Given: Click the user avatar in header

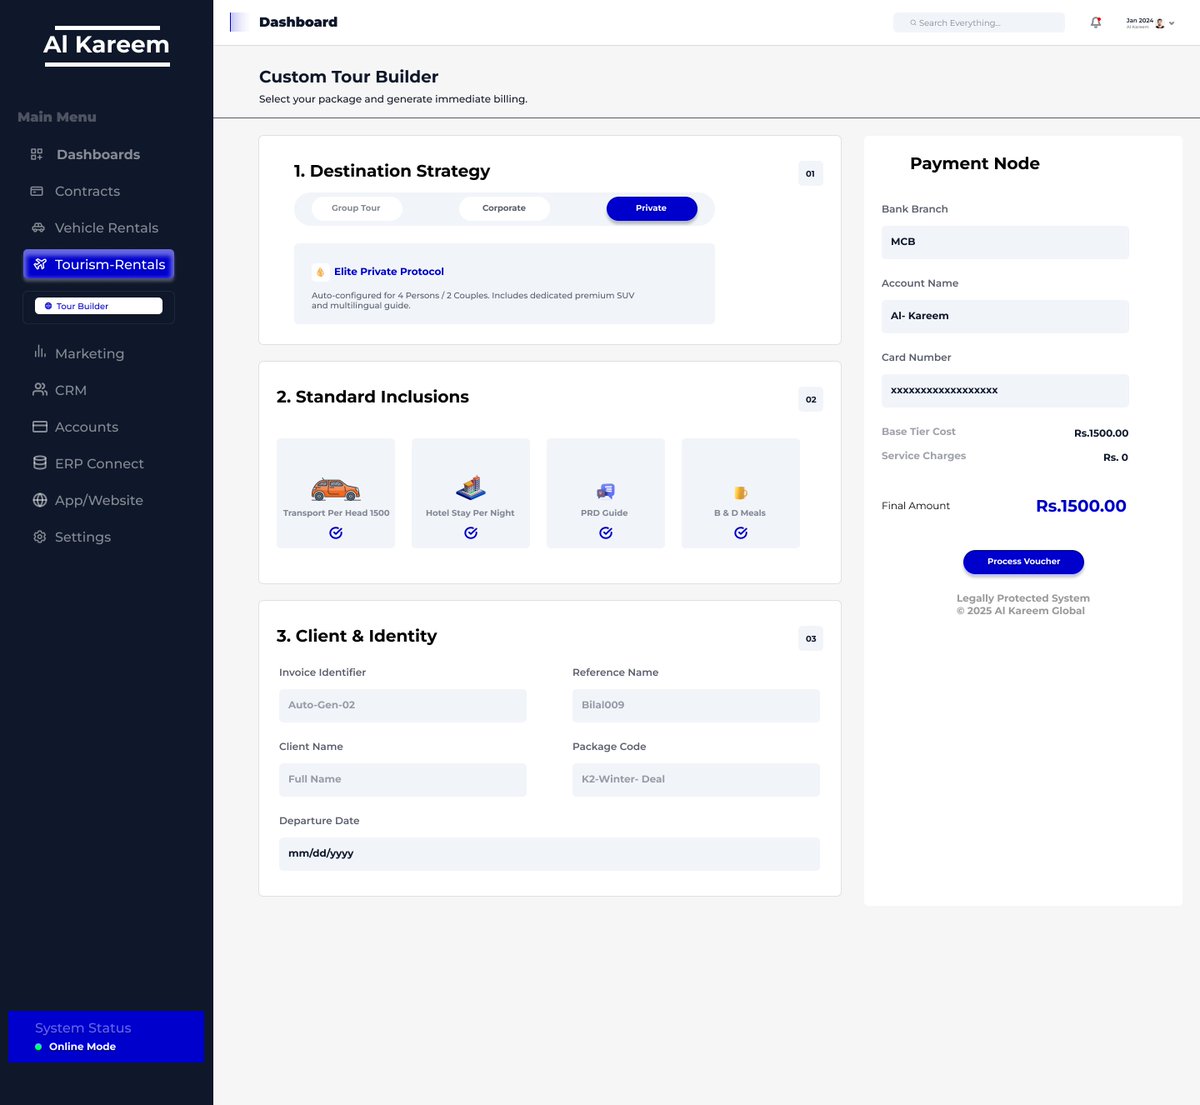Looking at the screenshot, I should (1160, 23).
